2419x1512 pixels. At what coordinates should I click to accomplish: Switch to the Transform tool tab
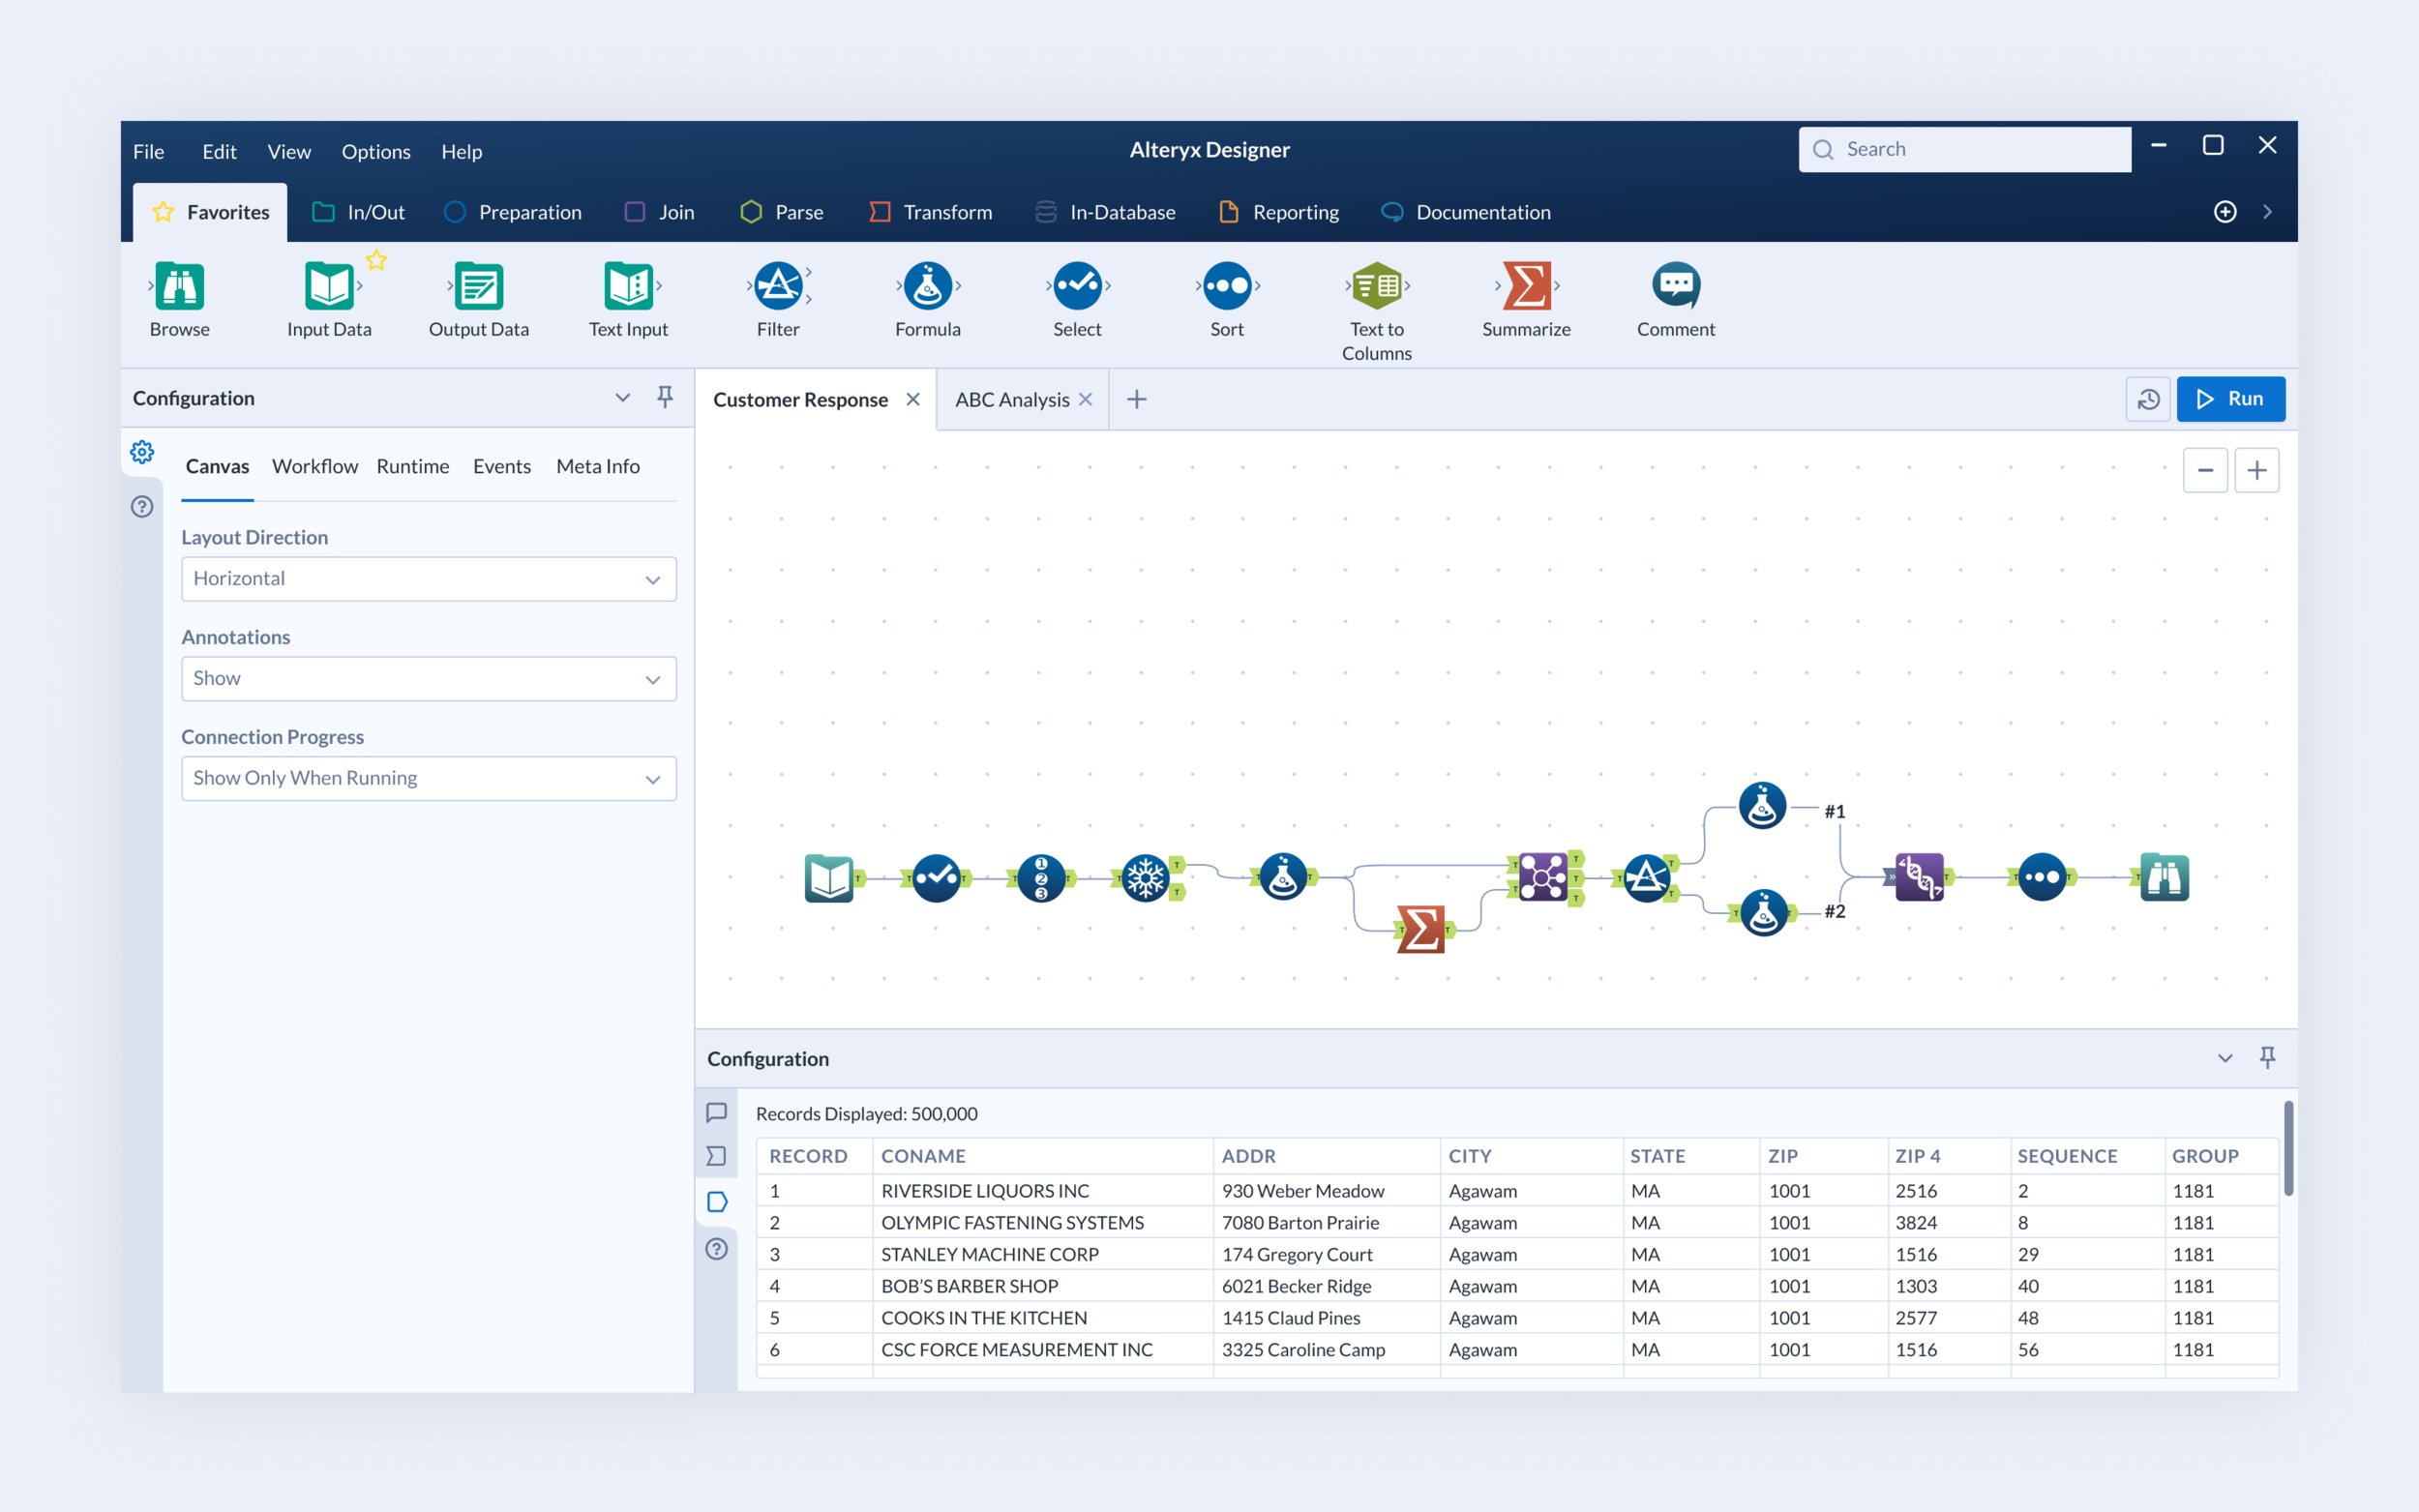point(931,212)
